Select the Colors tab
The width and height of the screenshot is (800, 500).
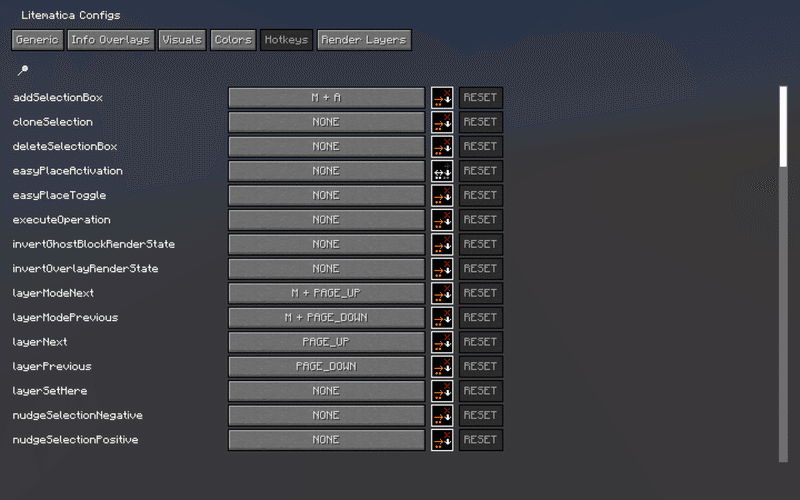tap(233, 40)
